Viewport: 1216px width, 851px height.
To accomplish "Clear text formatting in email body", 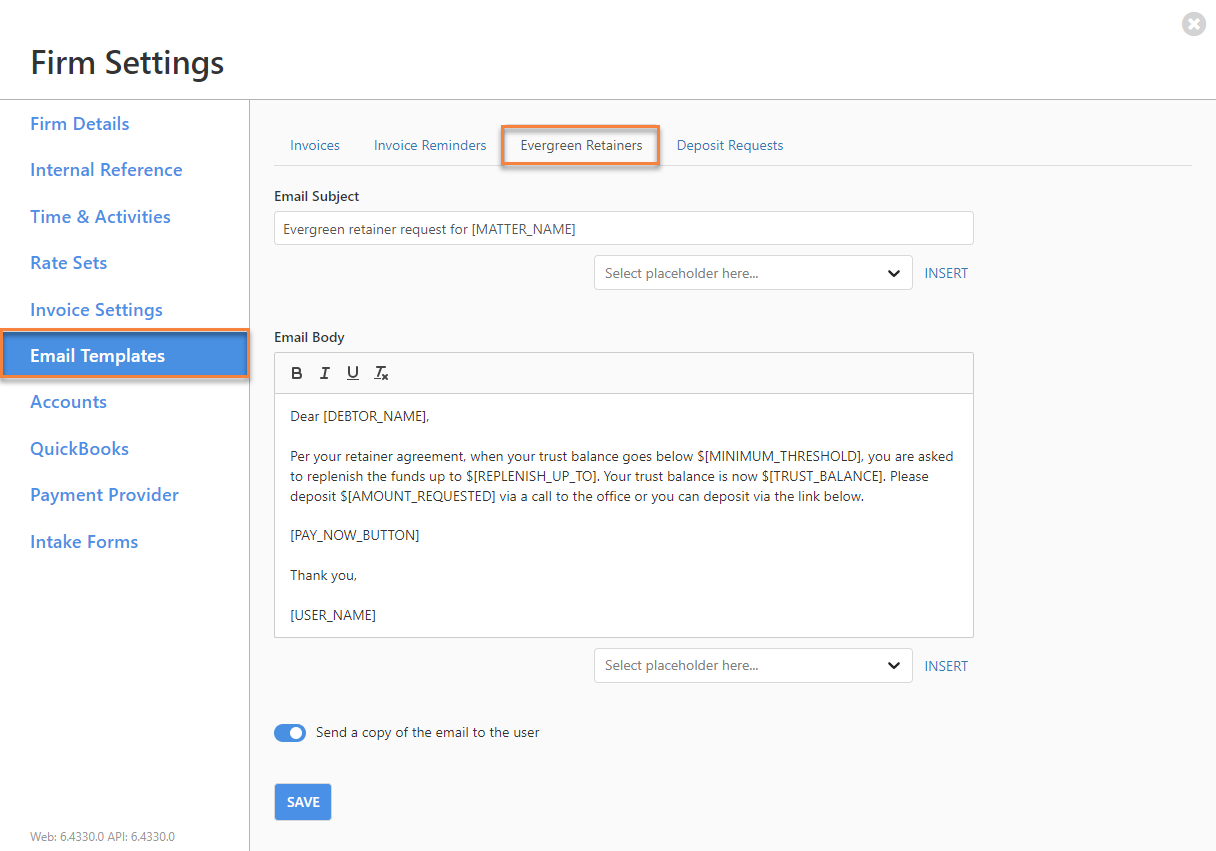I will point(381,373).
